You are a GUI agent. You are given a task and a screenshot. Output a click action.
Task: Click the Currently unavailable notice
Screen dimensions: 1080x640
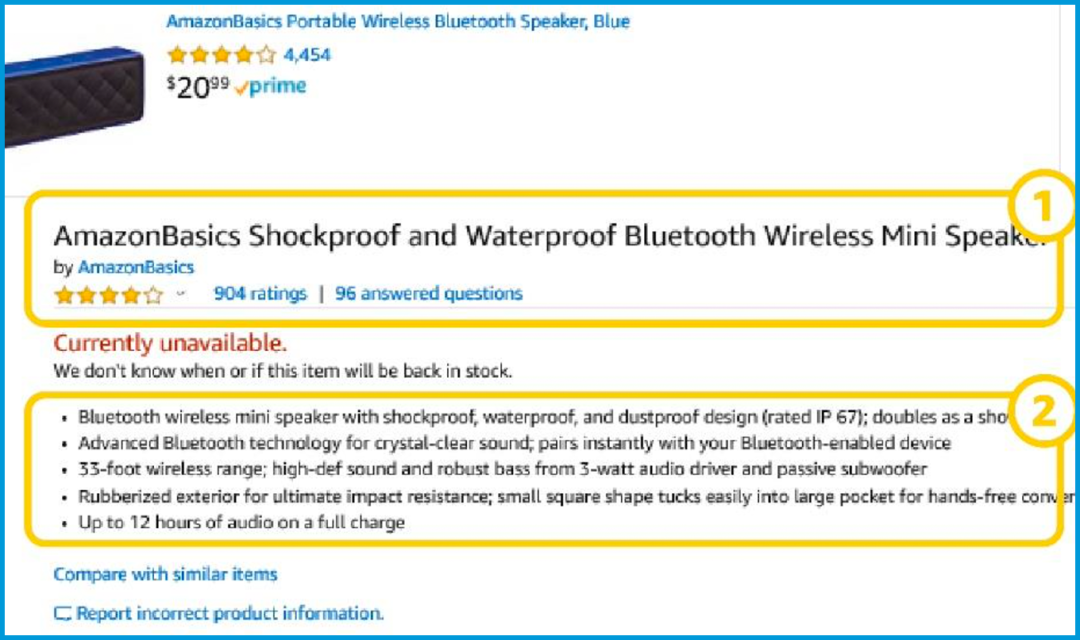point(169,343)
